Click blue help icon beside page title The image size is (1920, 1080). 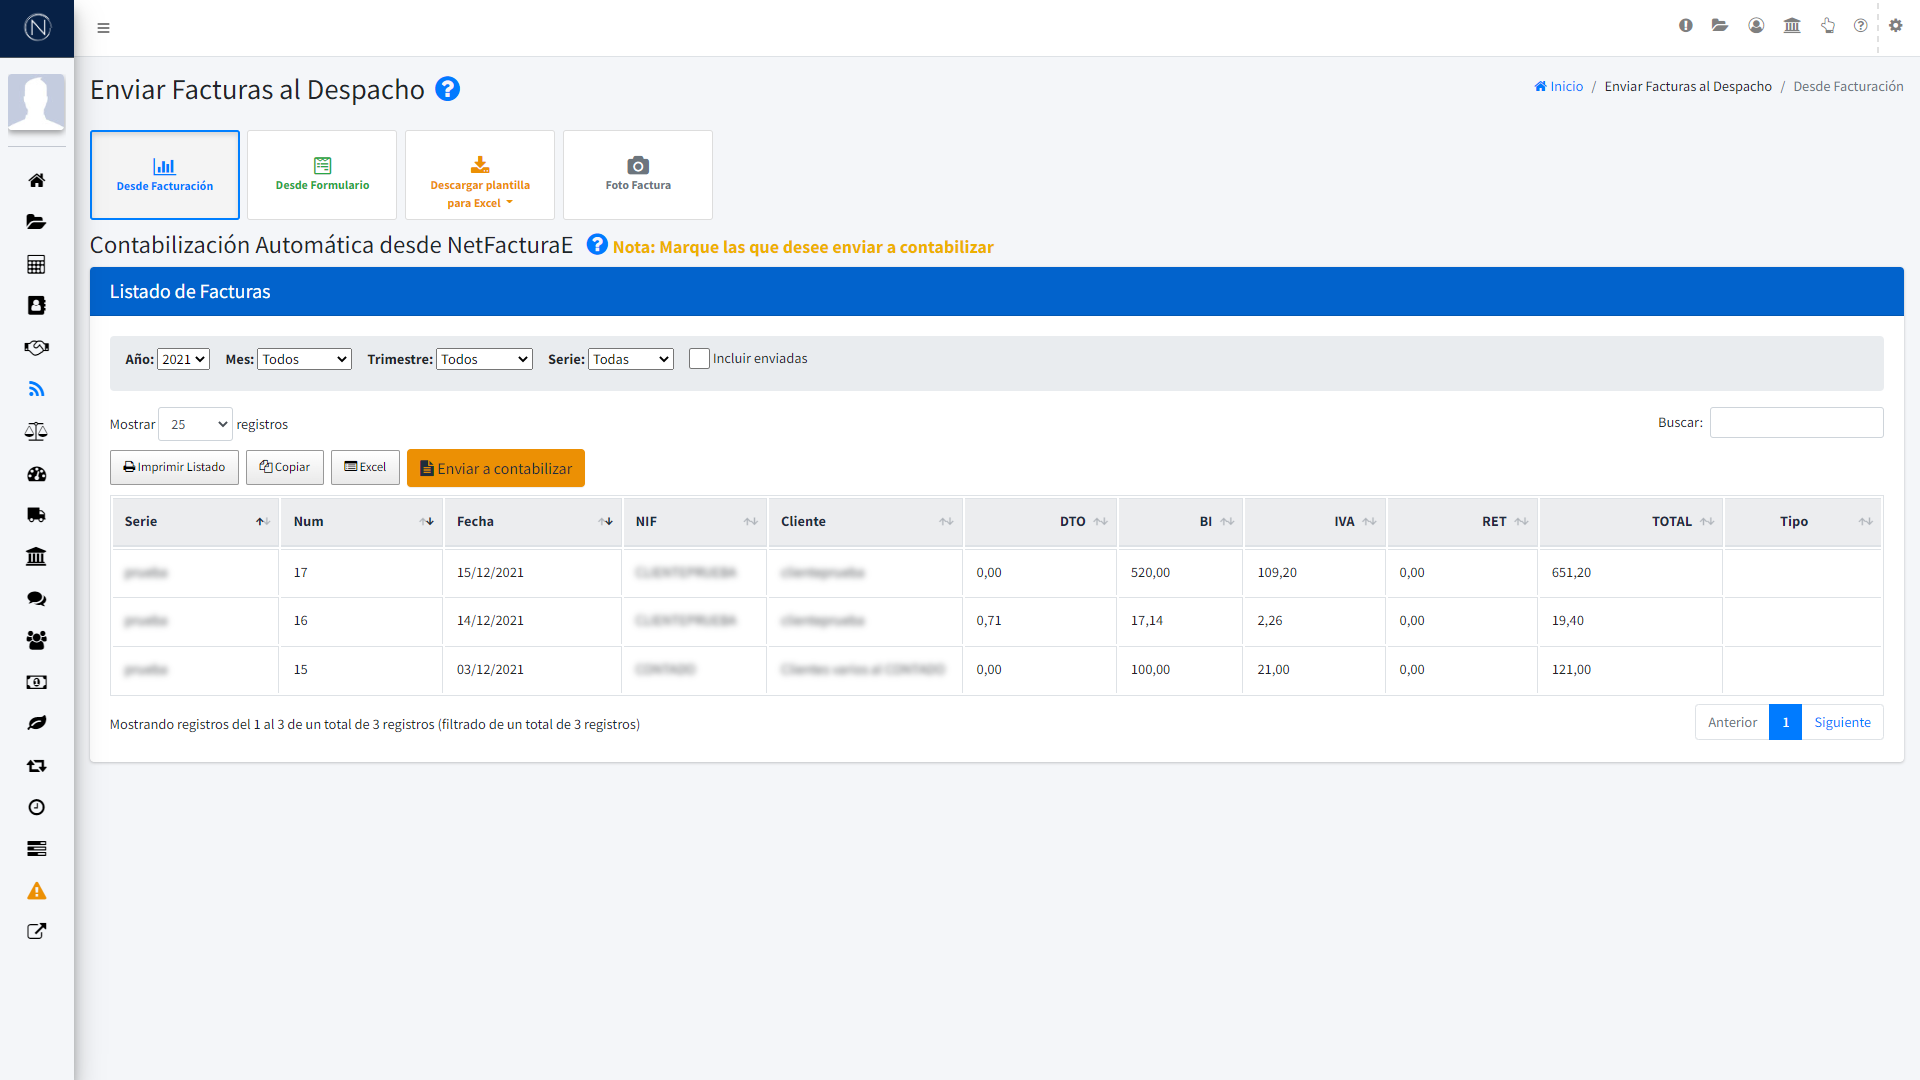pyautogui.click(x=447, y=89)
